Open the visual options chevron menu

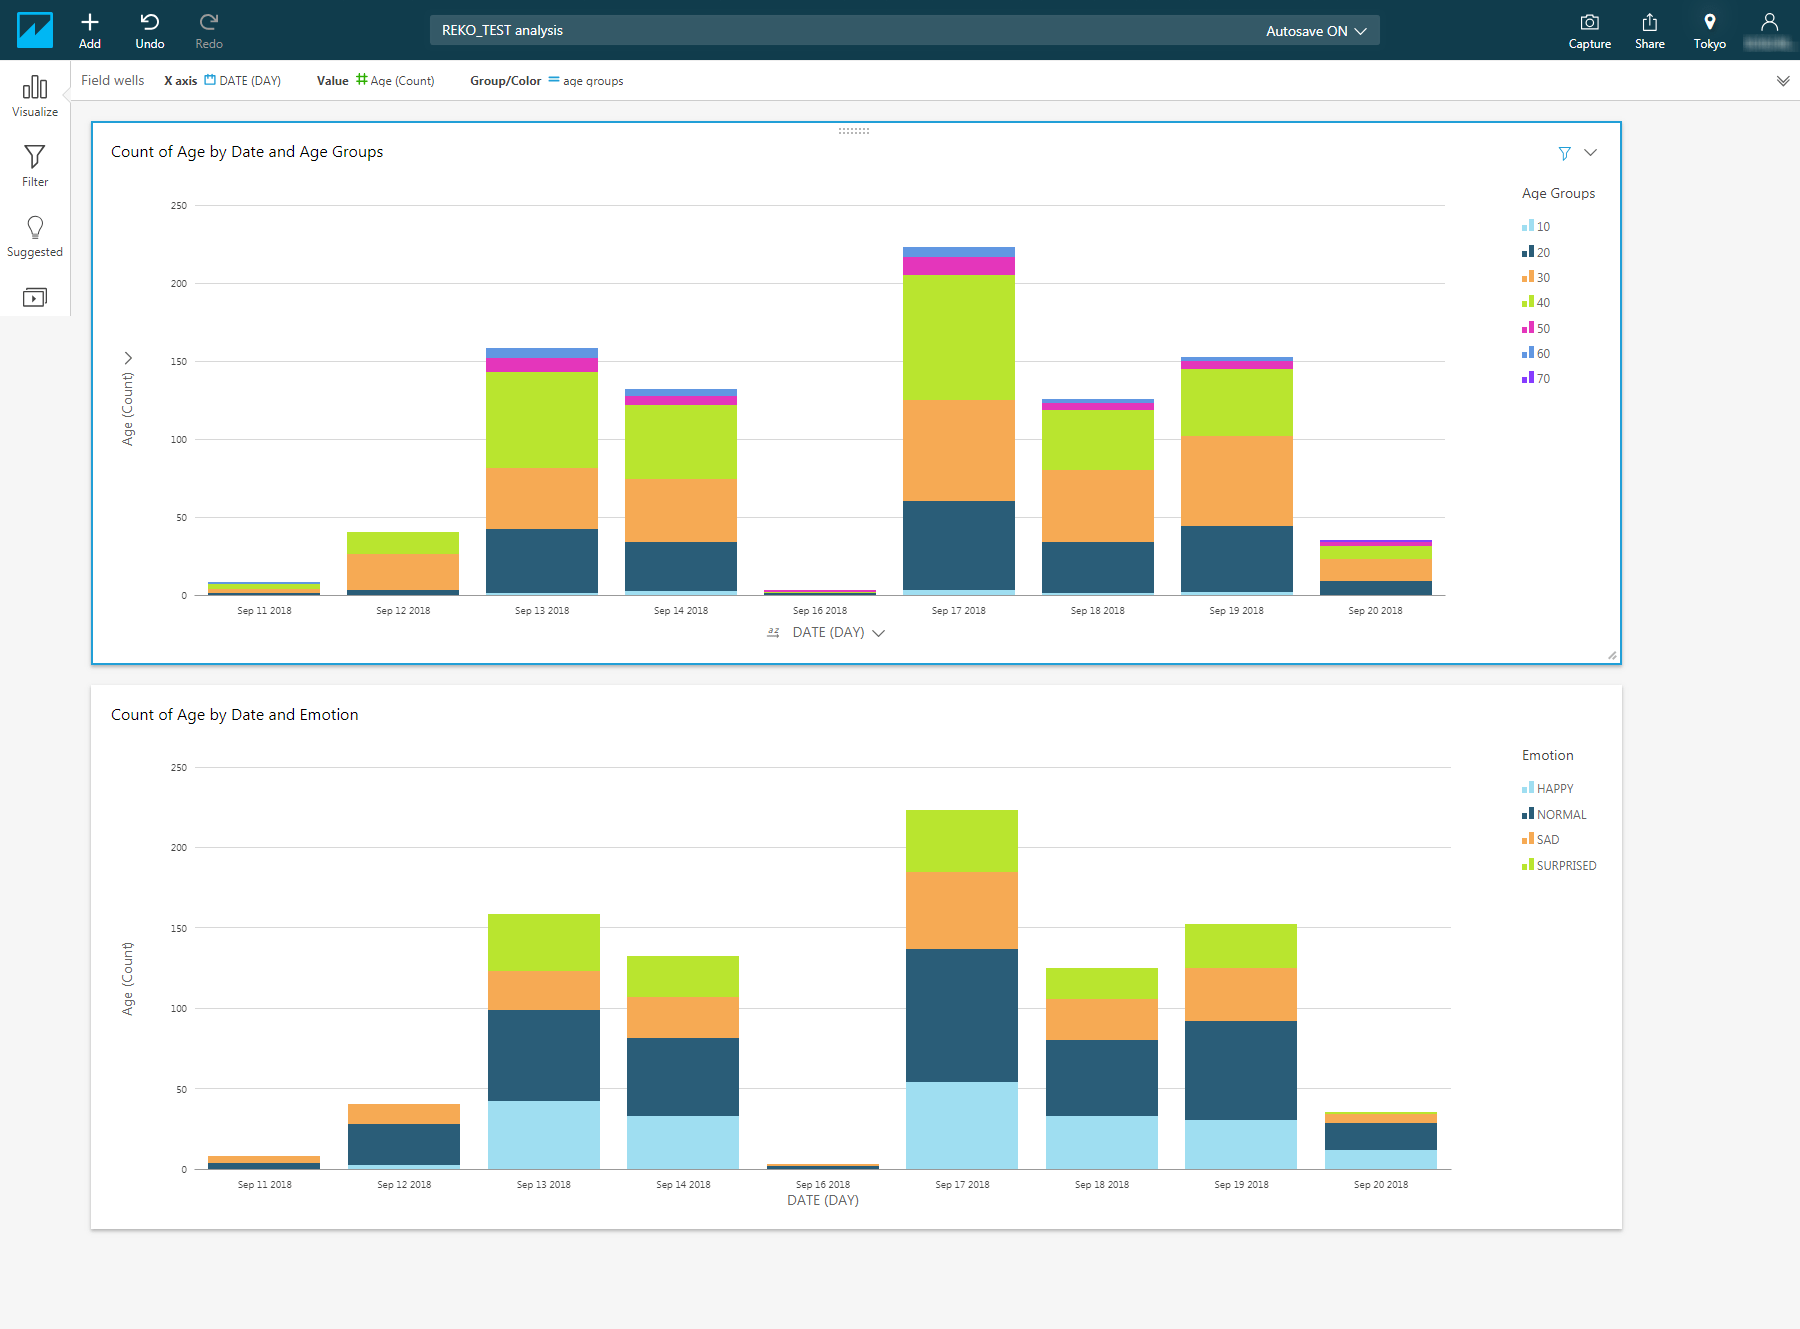[1589, 154]
